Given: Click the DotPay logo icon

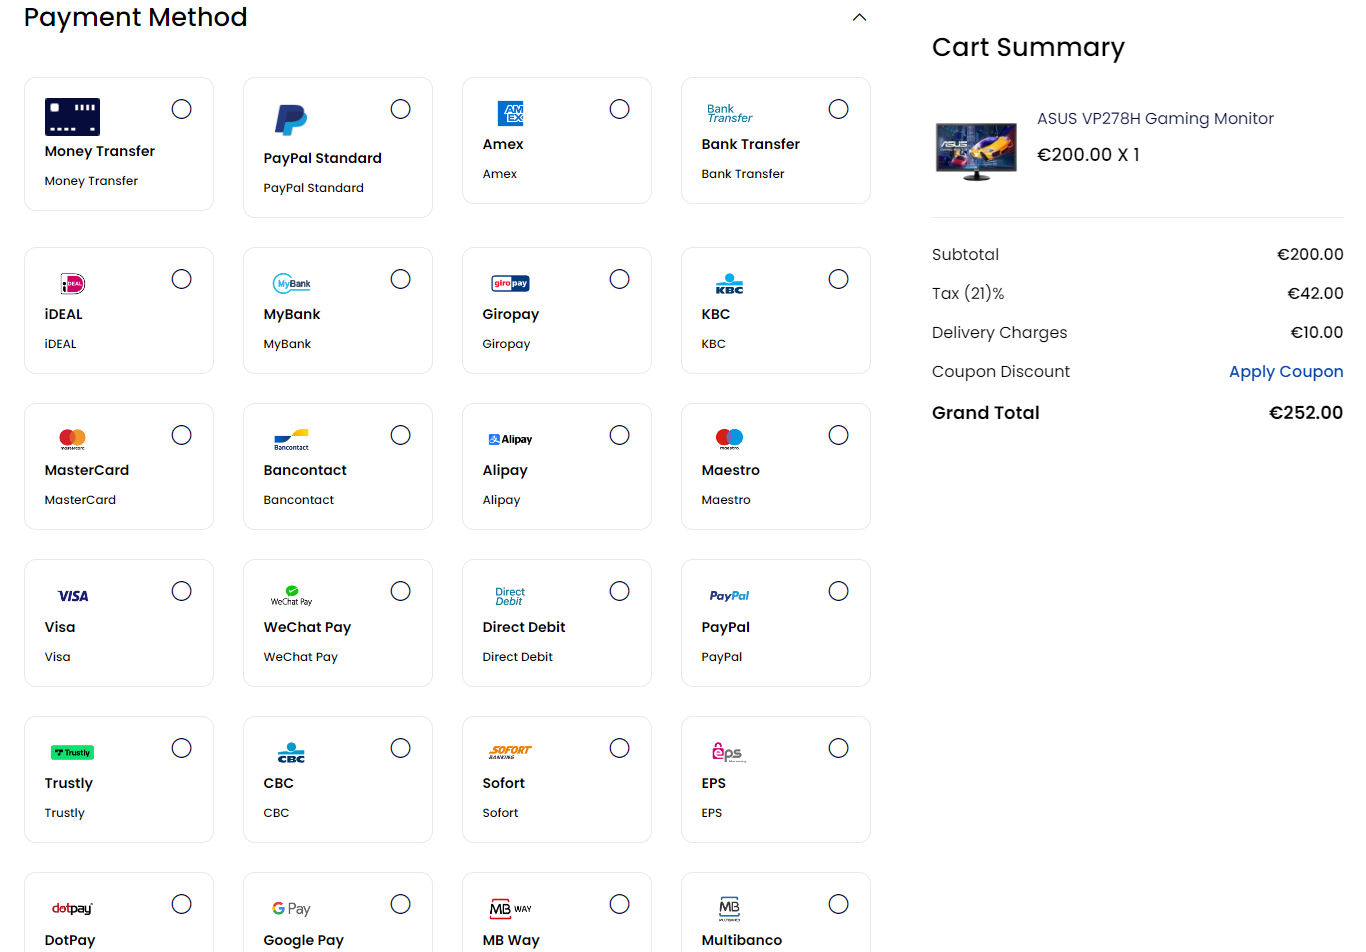Looking at the screenshot, I should pyautogui.click(x=72, y=909).
